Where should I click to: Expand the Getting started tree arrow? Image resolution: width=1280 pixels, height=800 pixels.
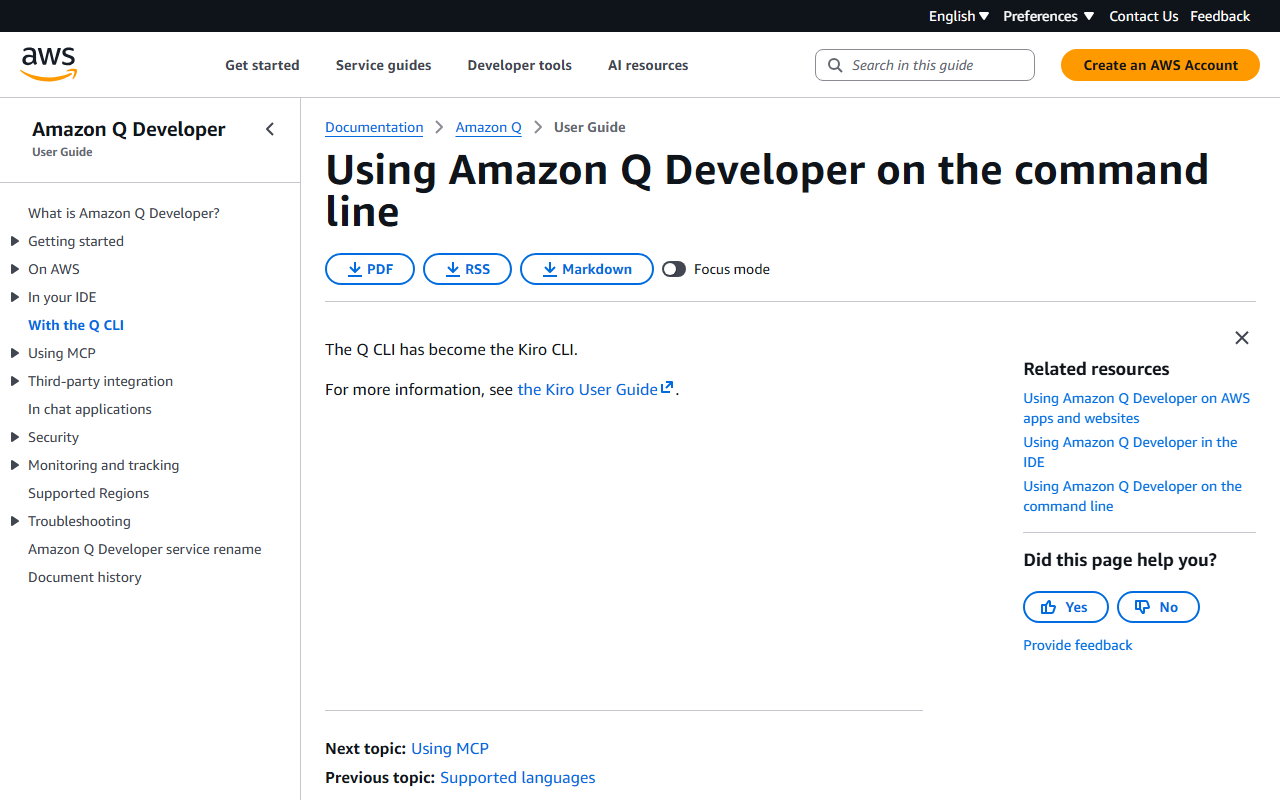(14, 241)
